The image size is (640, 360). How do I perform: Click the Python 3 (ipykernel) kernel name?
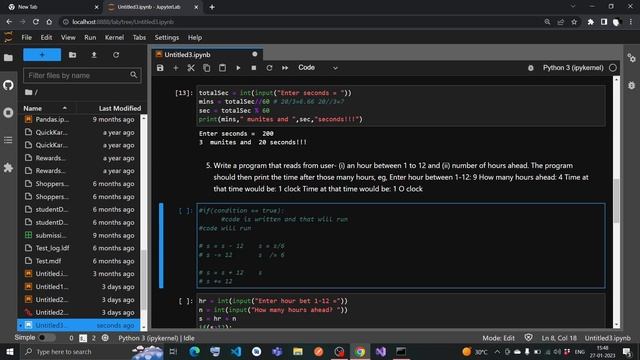point(573,68)
